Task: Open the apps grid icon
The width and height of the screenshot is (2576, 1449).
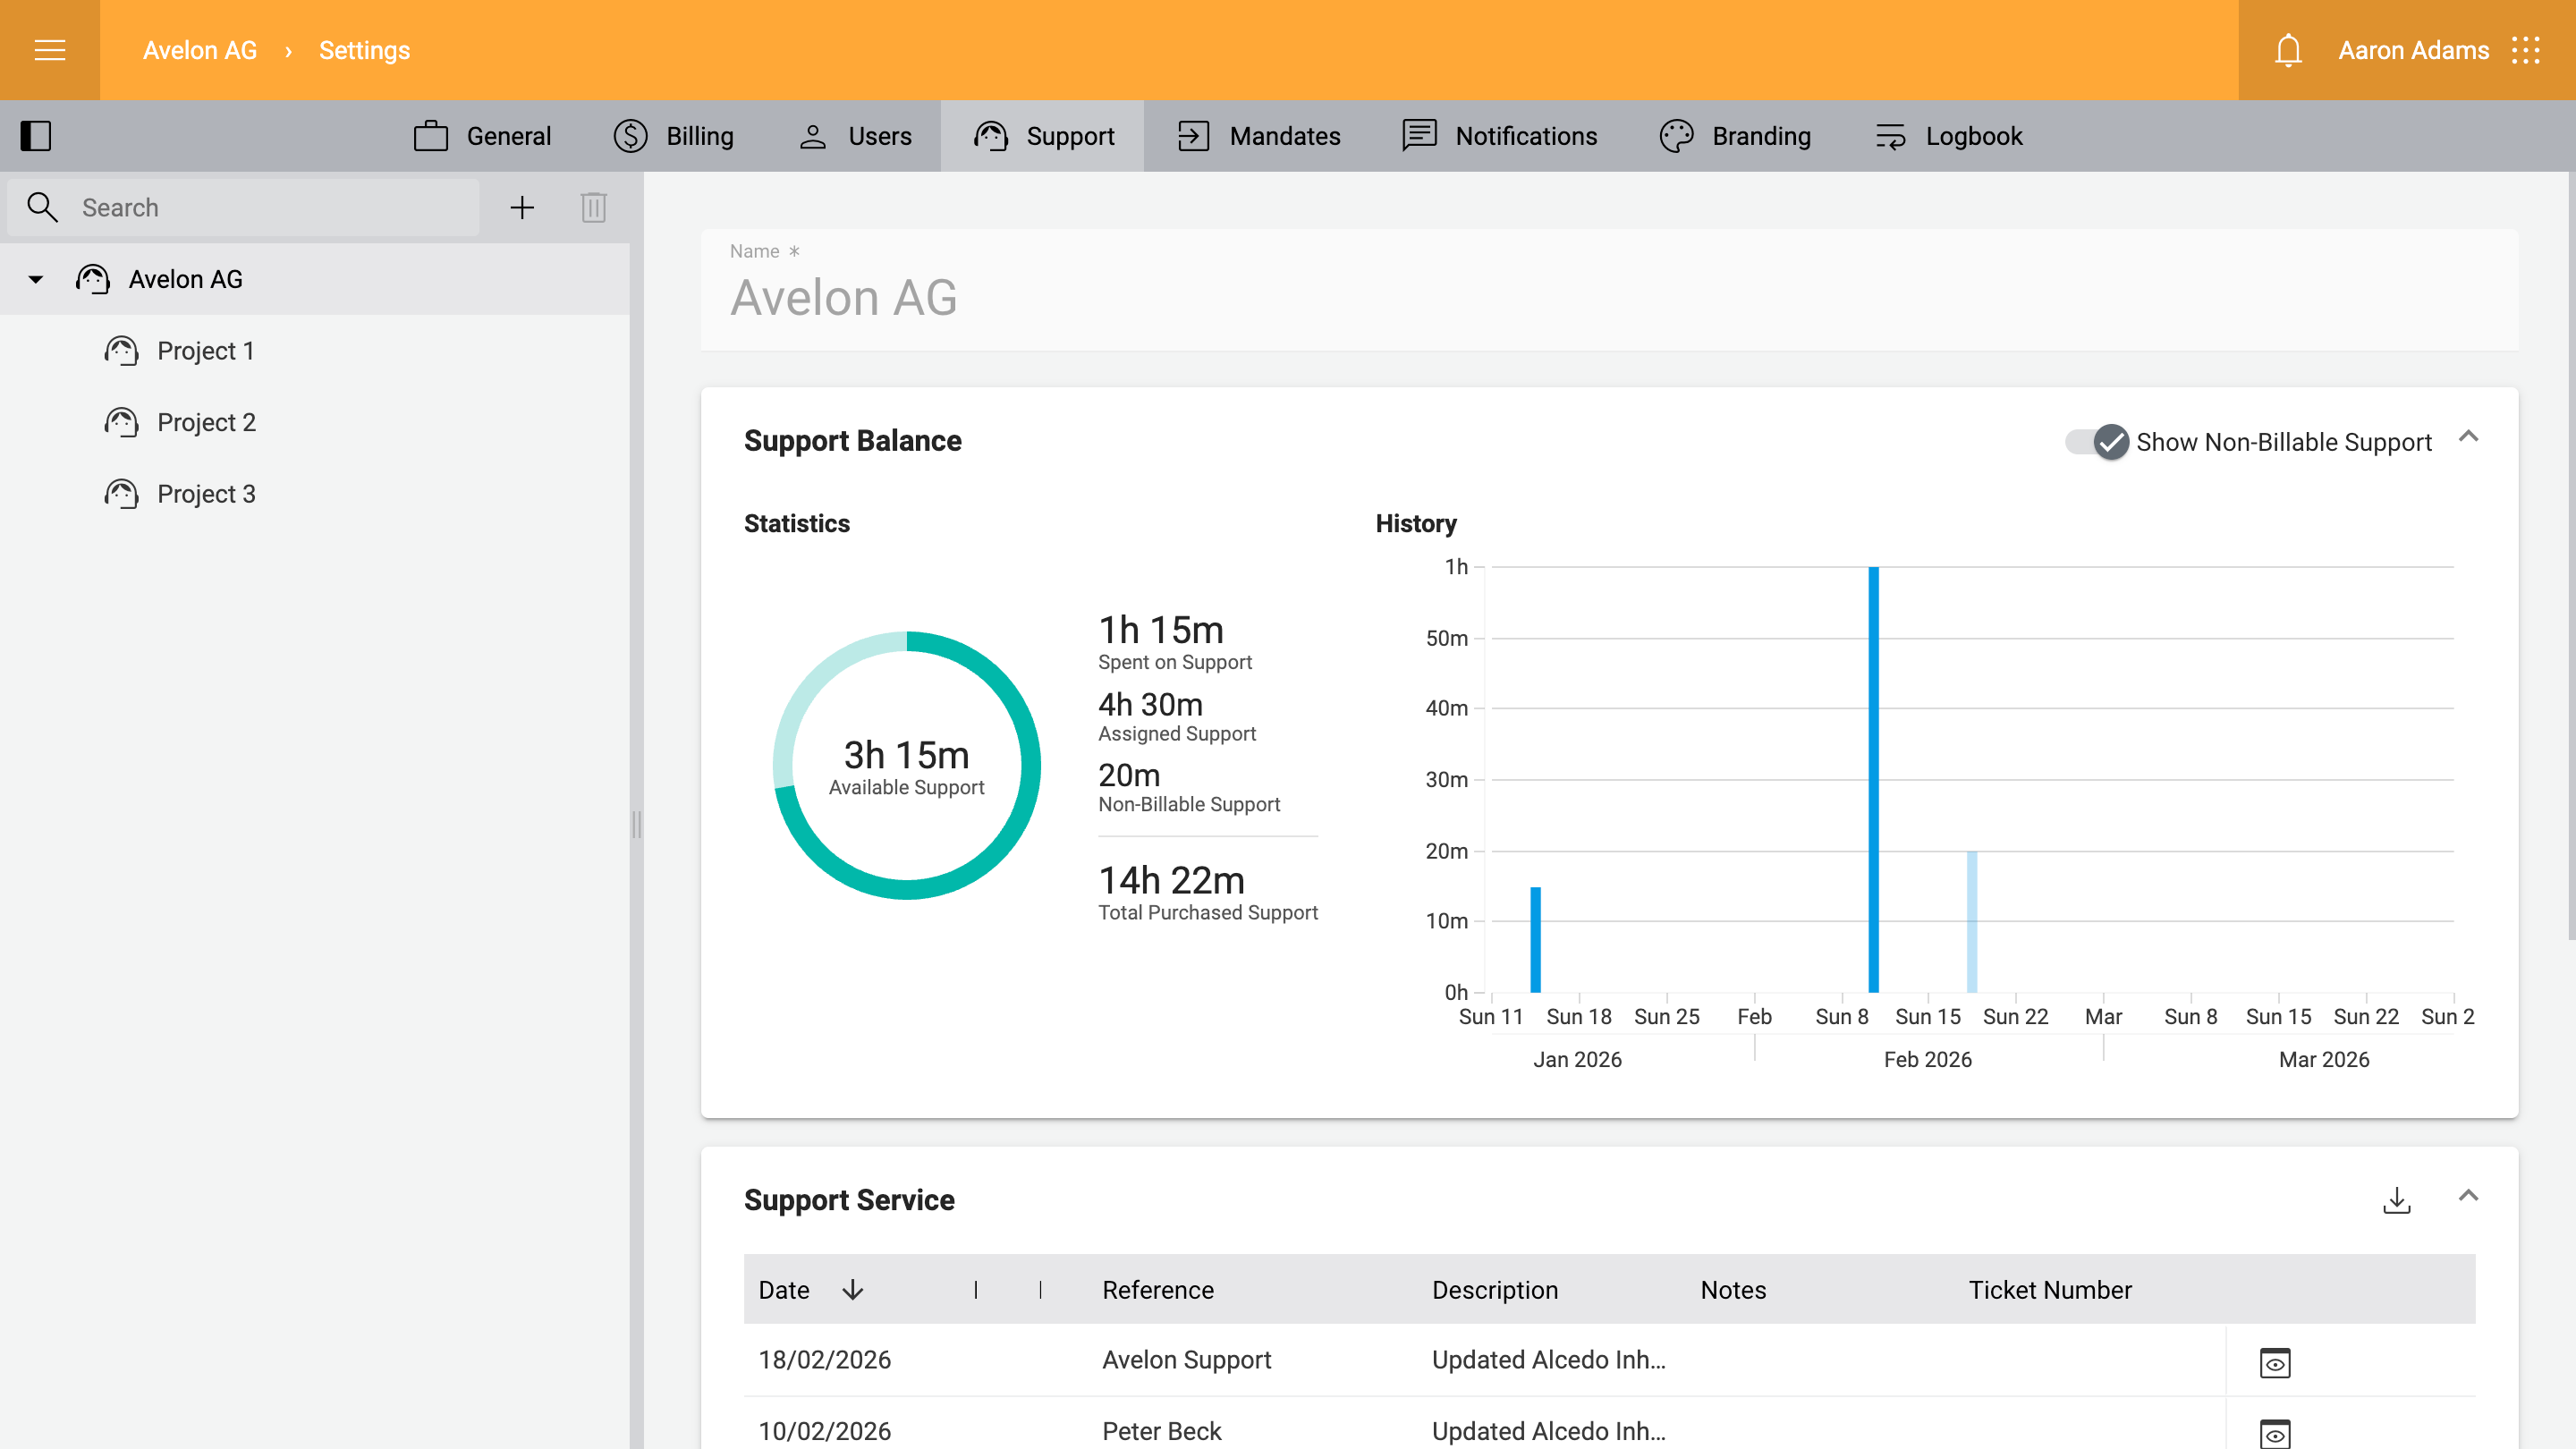Action: (x=2526, y=50)
